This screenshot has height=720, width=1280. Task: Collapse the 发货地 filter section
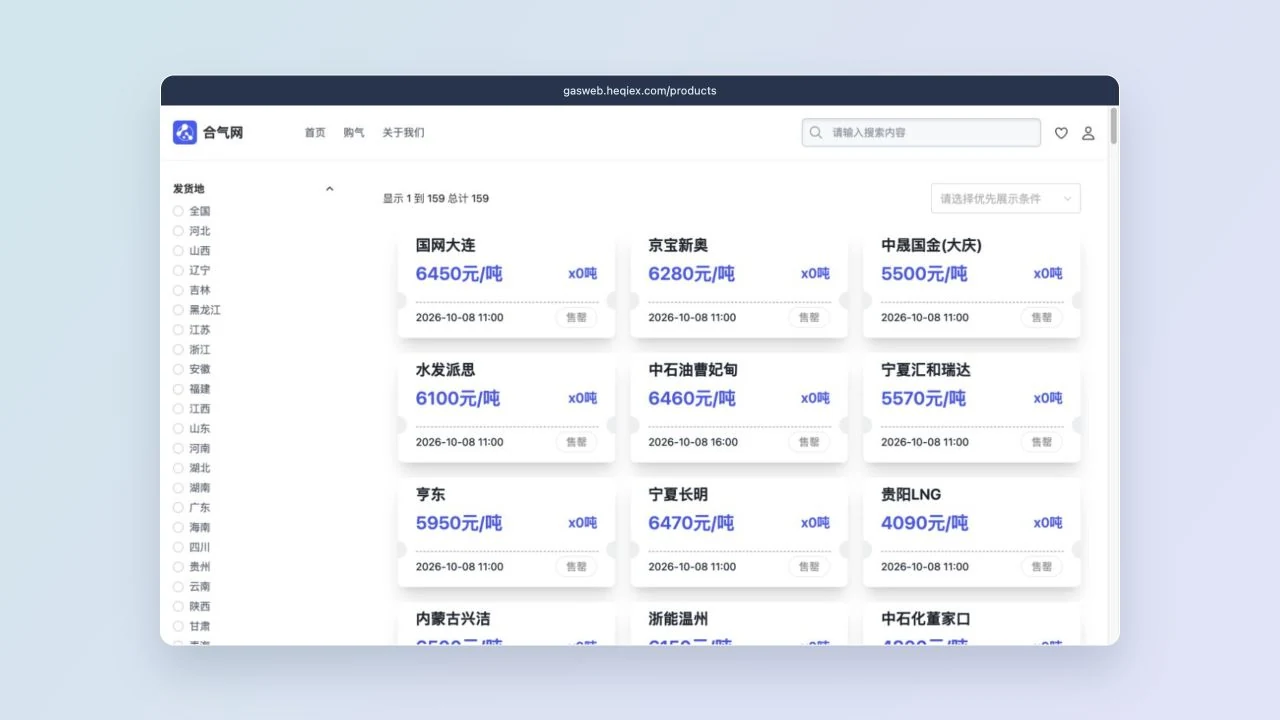[x=329, y=188]
